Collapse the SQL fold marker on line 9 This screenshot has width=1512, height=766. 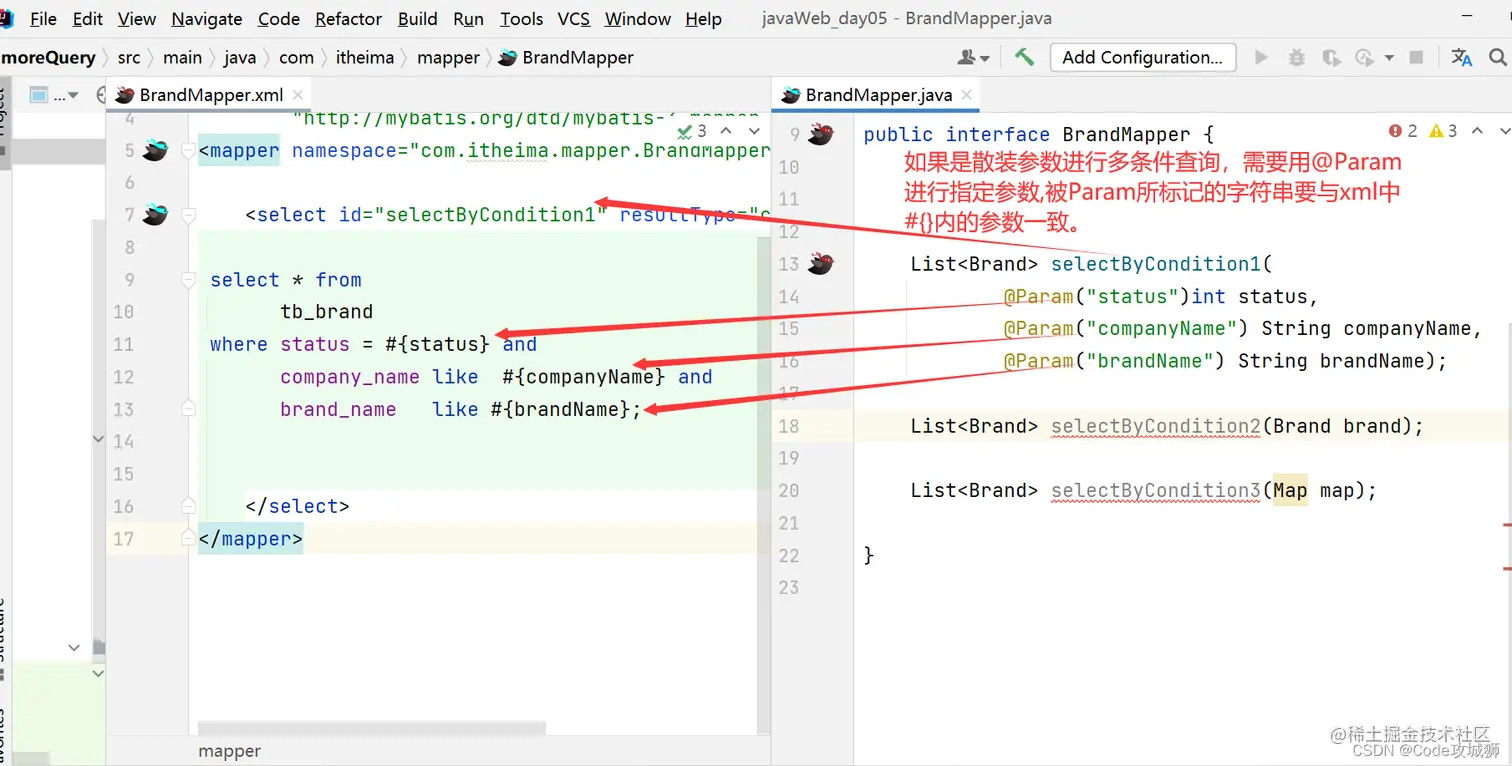[x=188, y=281]
